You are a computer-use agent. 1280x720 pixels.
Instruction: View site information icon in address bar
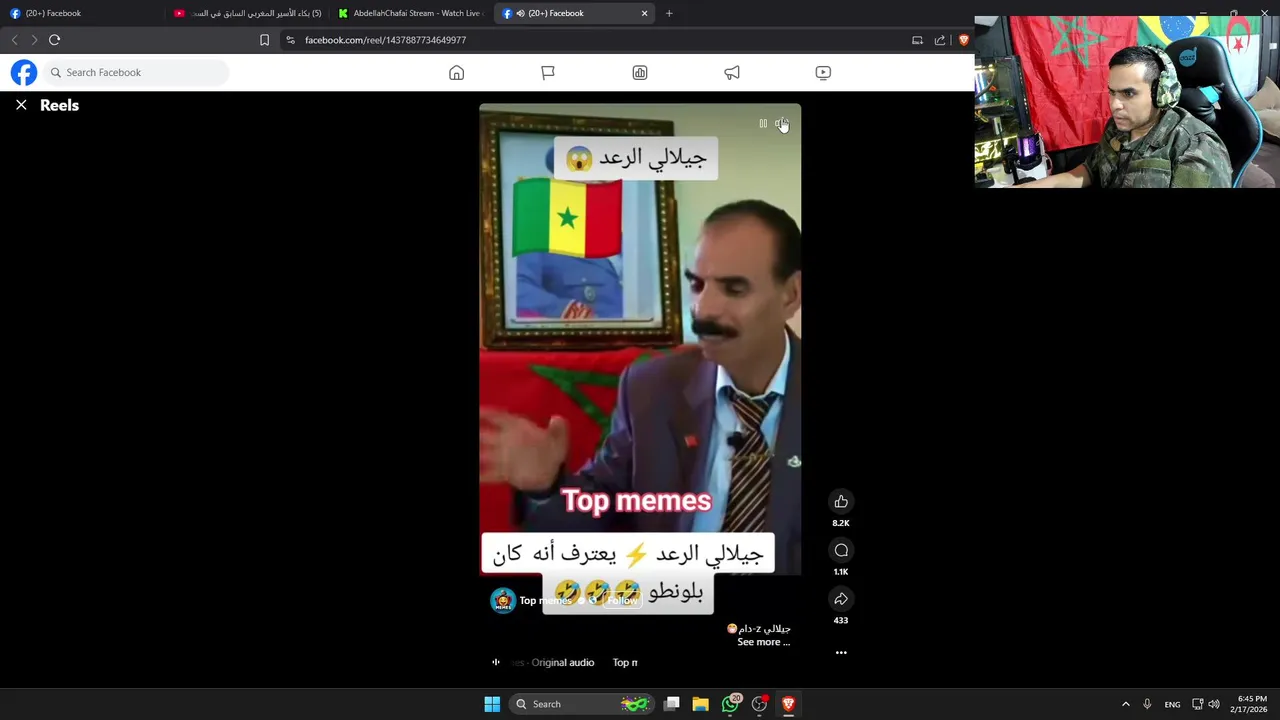click(x=290, y=40)
